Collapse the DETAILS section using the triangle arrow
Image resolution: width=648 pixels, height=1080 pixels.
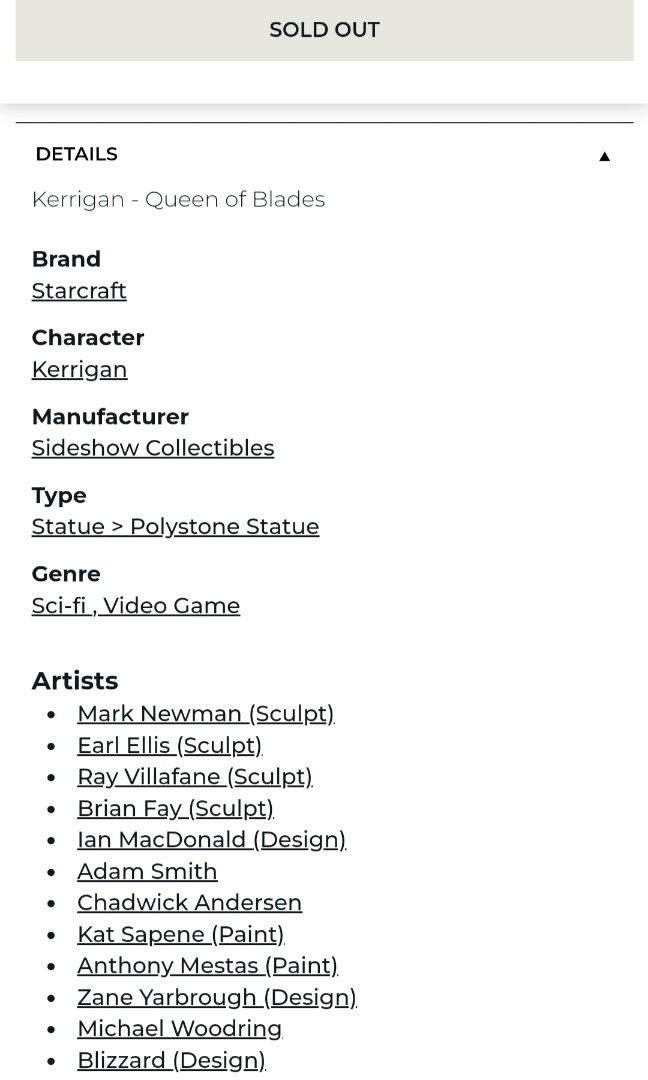click(x=604, y=156)
